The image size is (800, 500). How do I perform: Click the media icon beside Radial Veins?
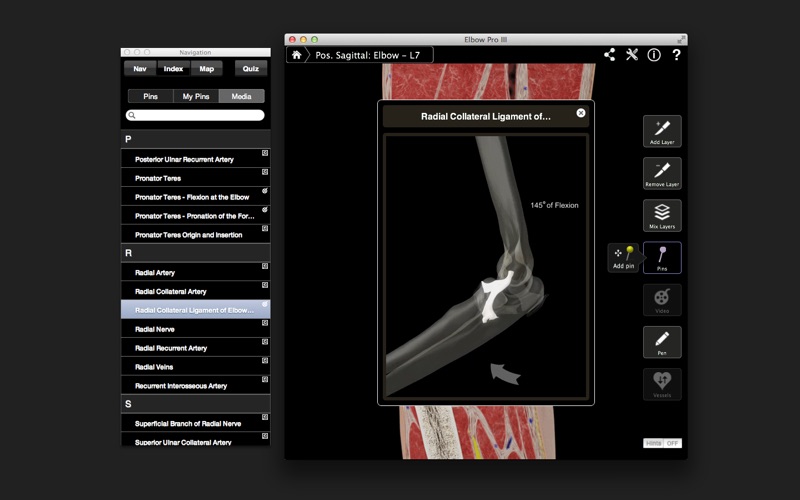pyautogui.click(x=265, y=361)
